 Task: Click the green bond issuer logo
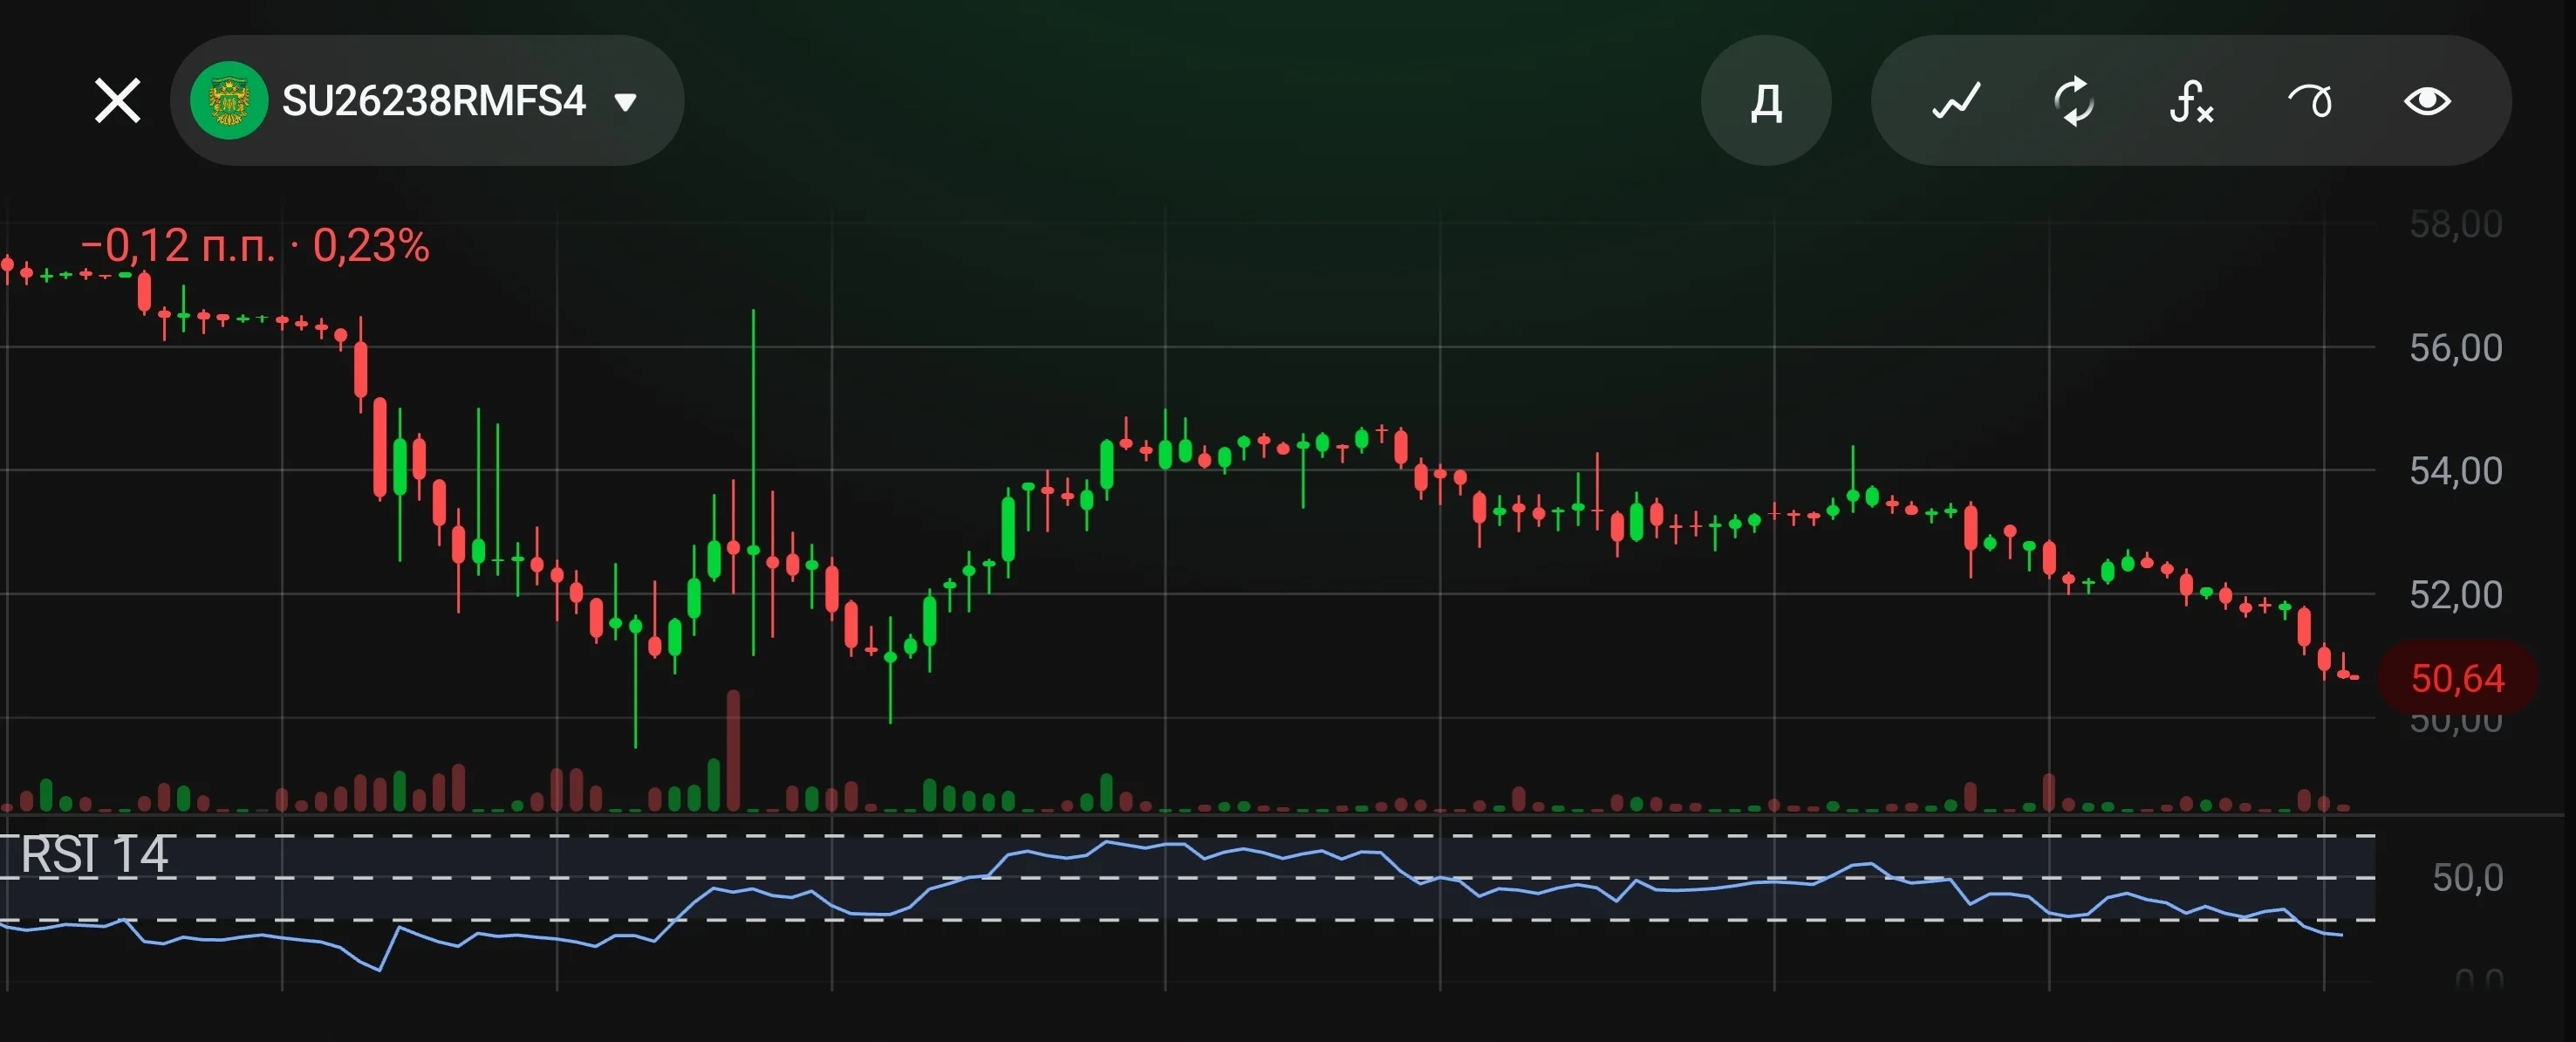coord(229,101)
